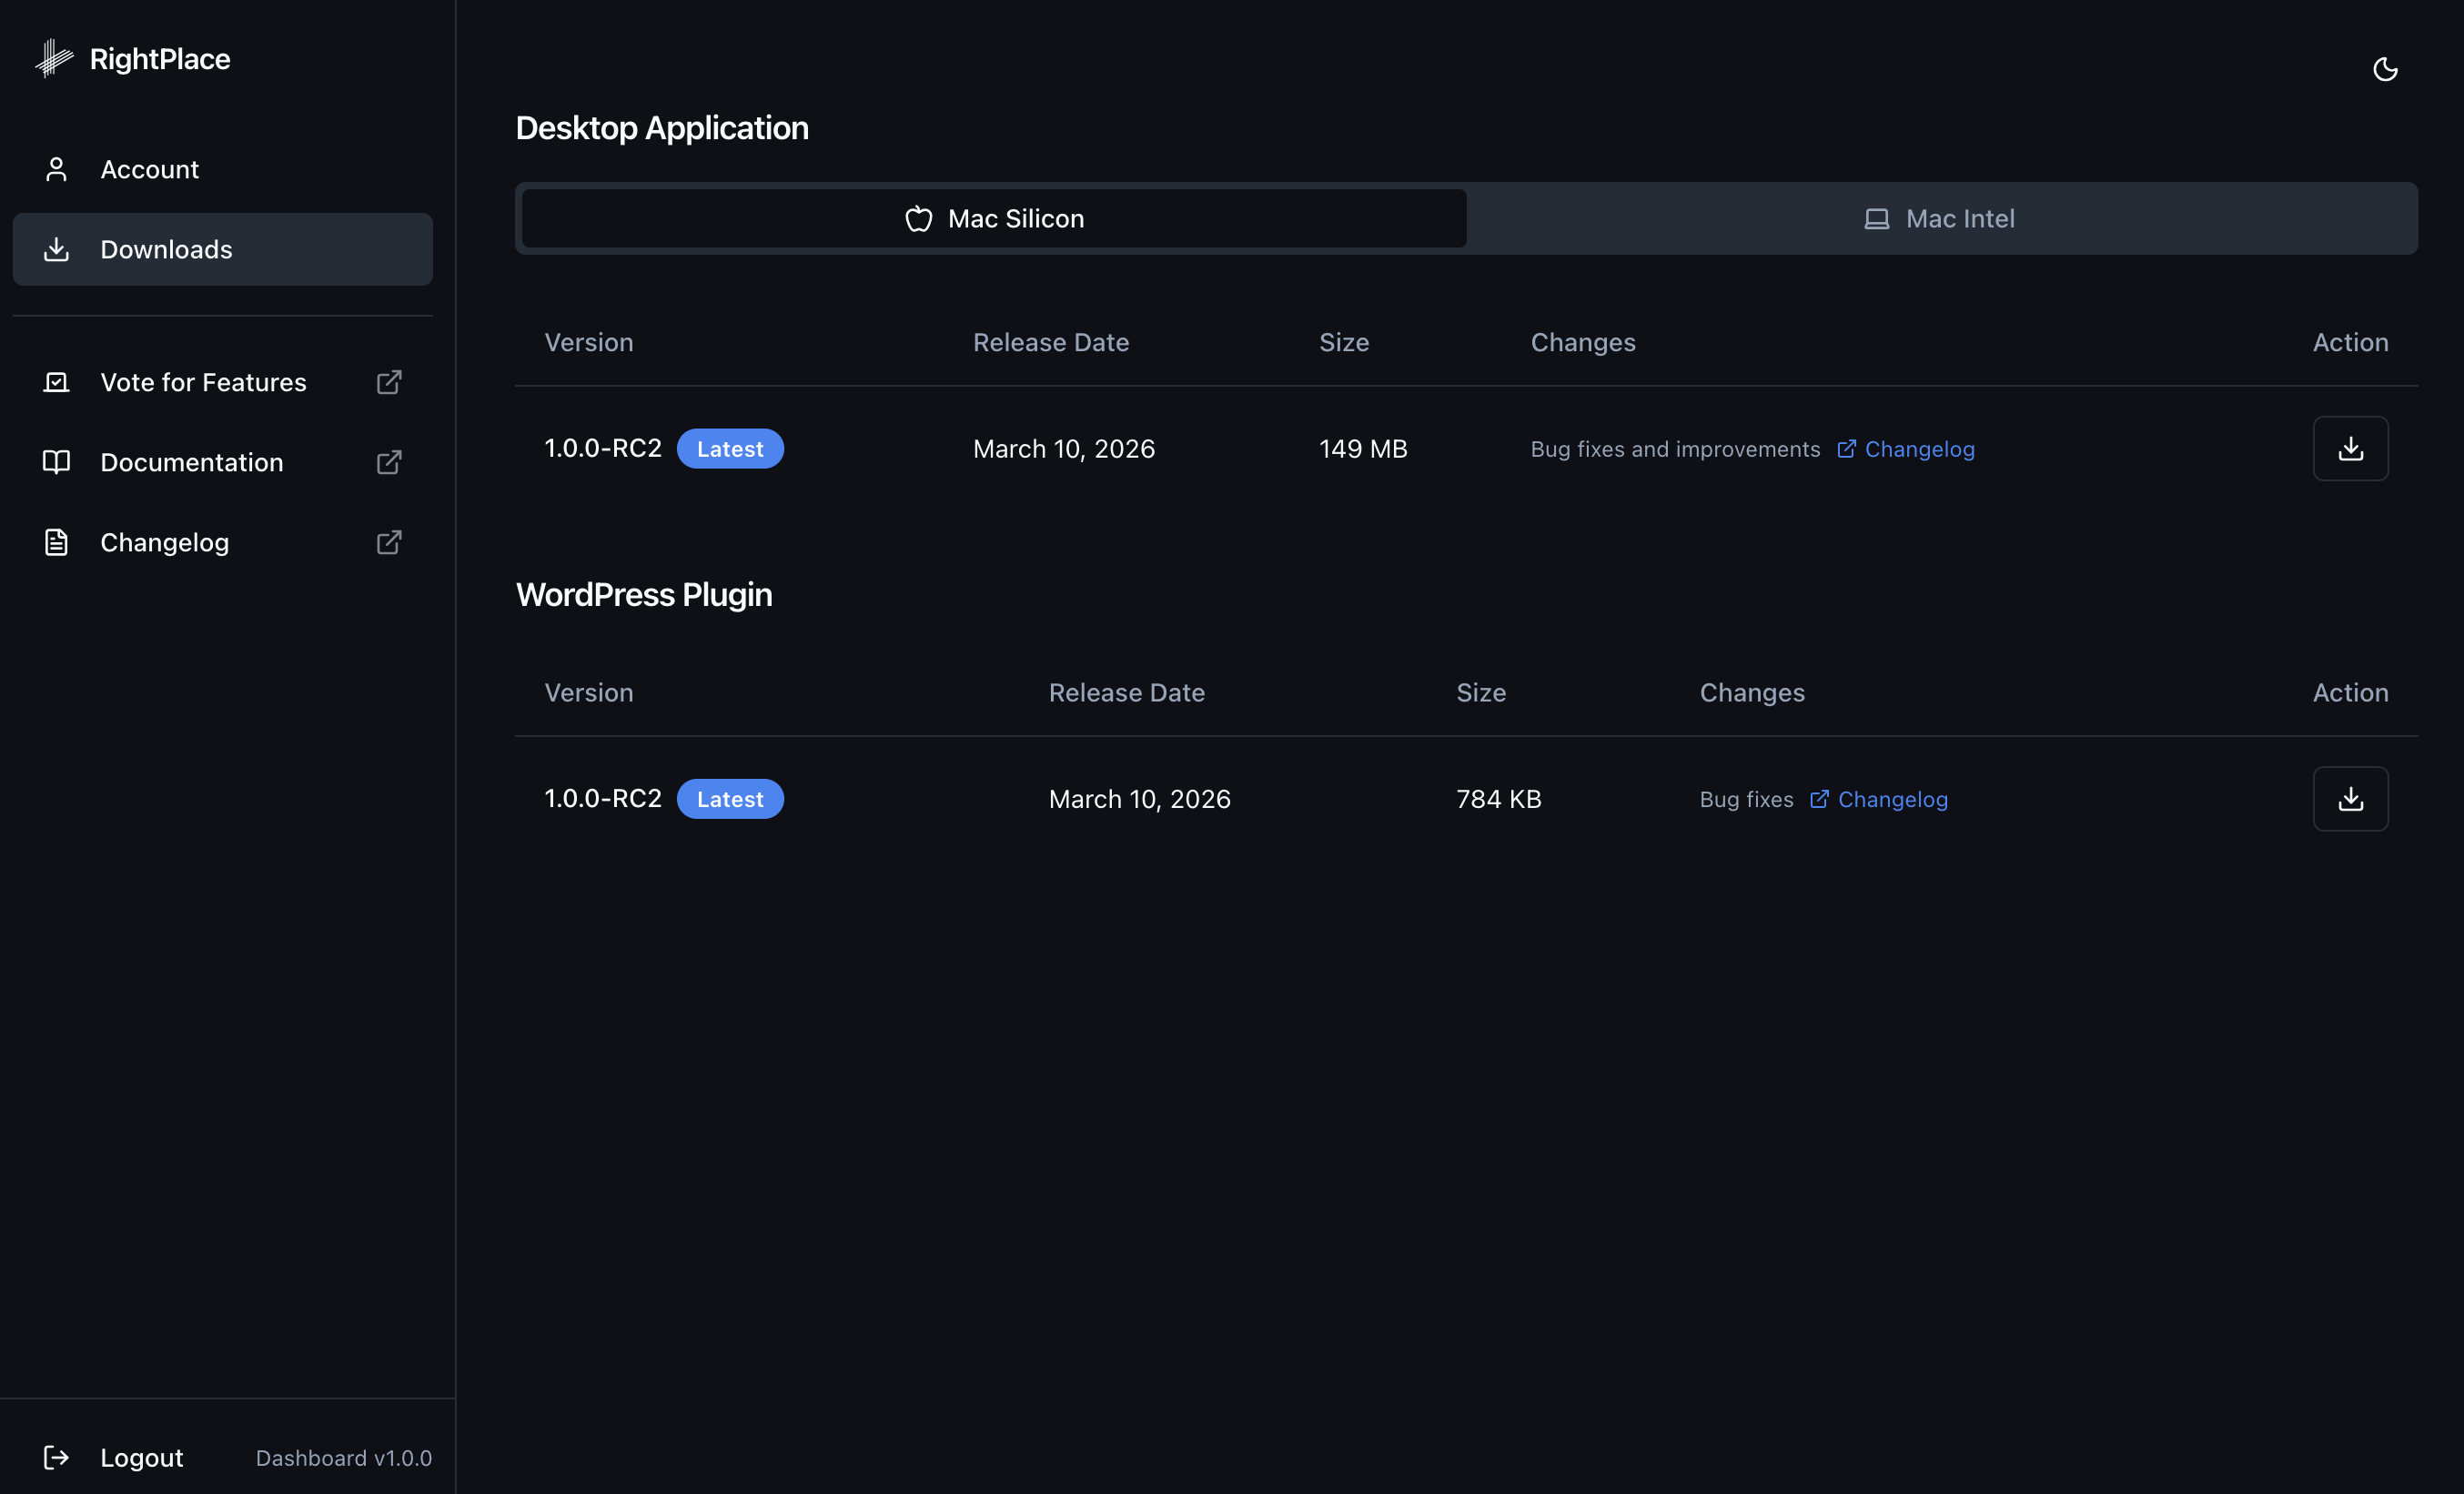The height and width of the screenshot is (1494, 2464).
Task: Click the laptop icon on Mac Intel tab
Action: [x=1876, y=218]
